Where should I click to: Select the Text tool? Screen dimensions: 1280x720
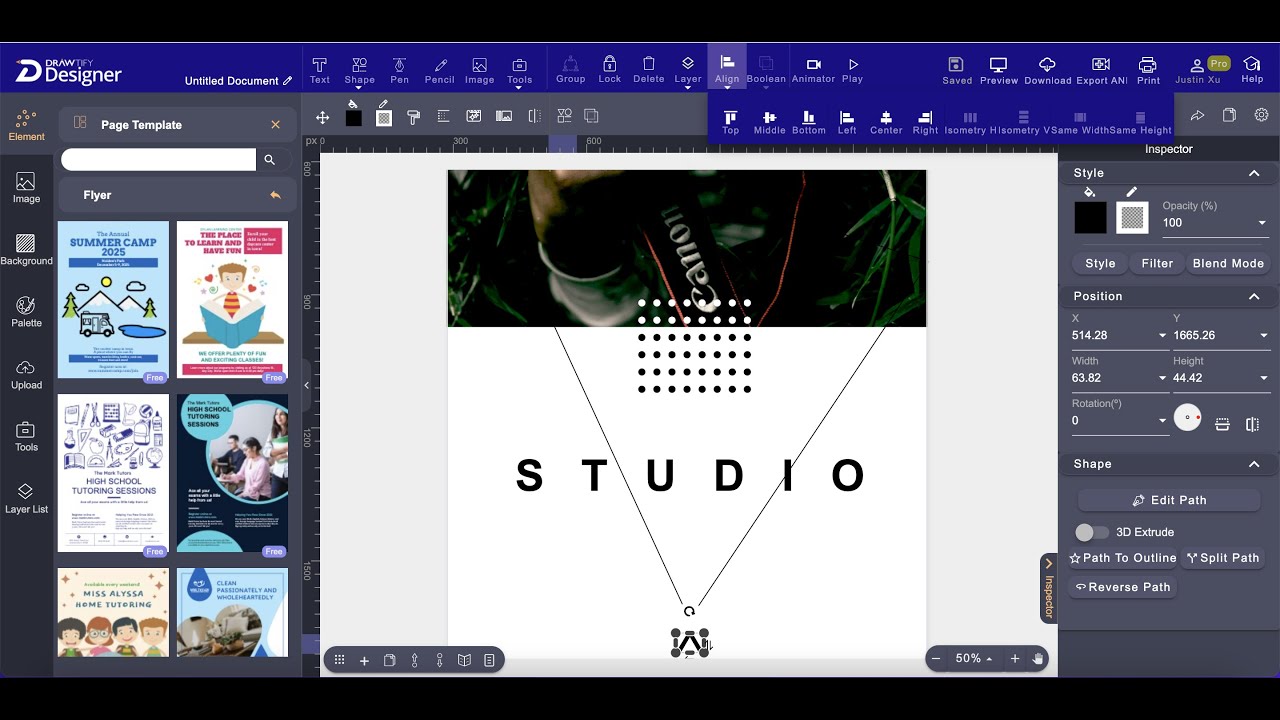coord(319,70)
